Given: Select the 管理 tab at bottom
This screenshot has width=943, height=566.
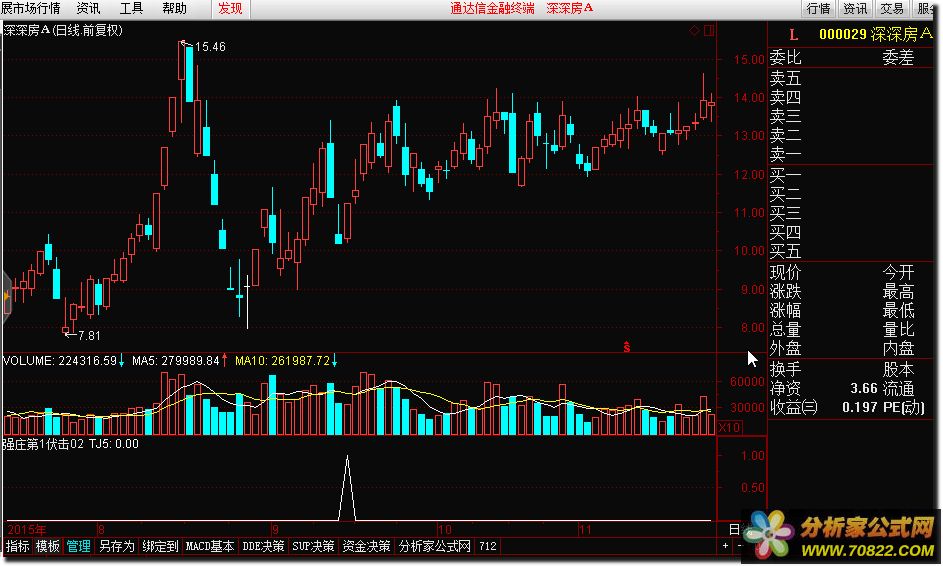Looking at the screenshot, I should pos(78,546).
